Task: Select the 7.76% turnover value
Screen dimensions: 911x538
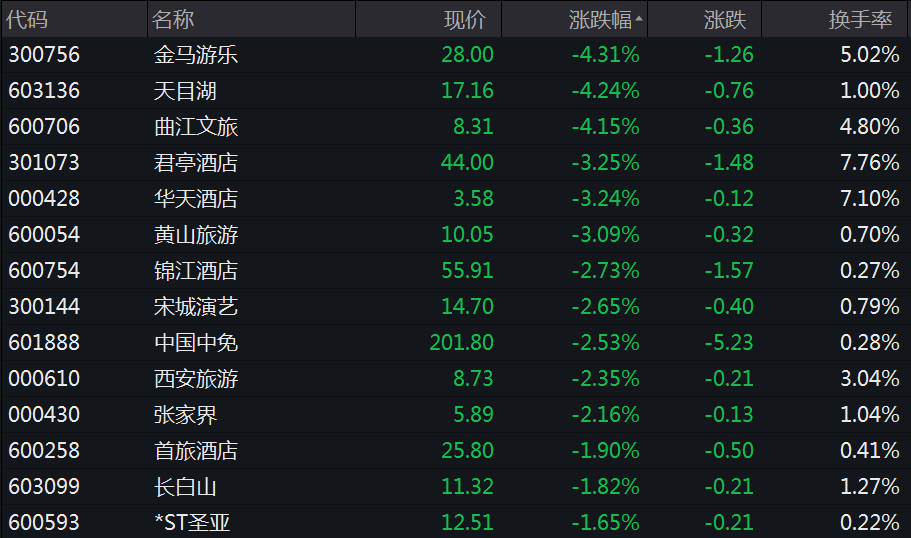Action: pyautogui.click(x=870, y=163)
